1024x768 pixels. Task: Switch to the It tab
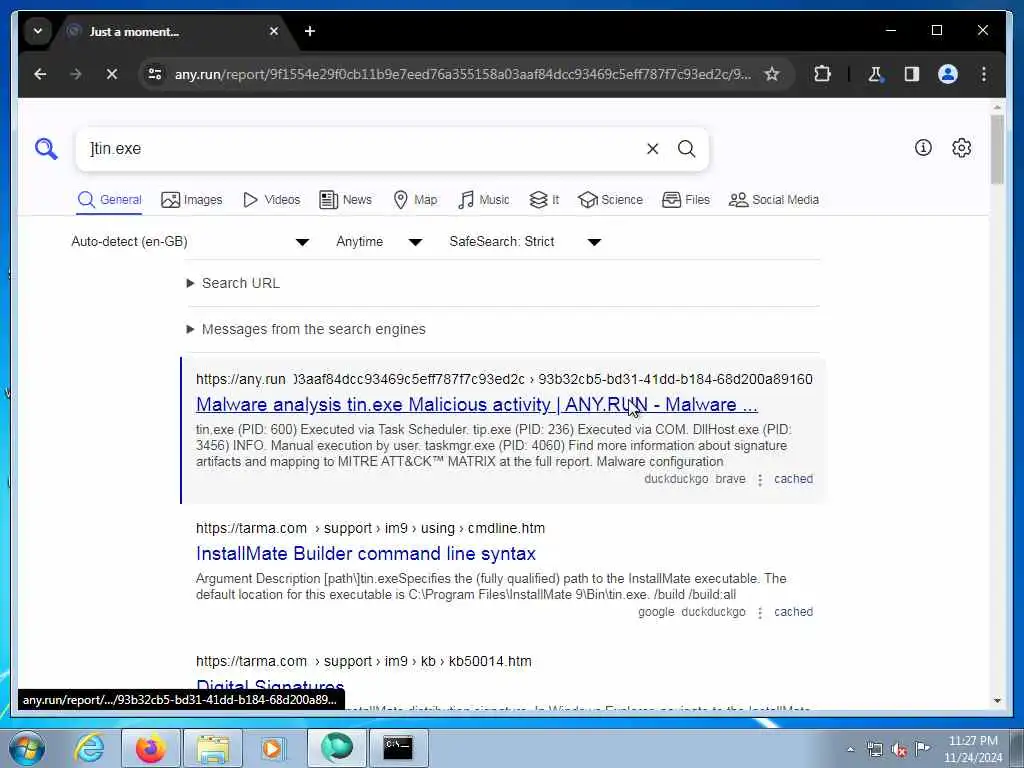coord(544,200)
